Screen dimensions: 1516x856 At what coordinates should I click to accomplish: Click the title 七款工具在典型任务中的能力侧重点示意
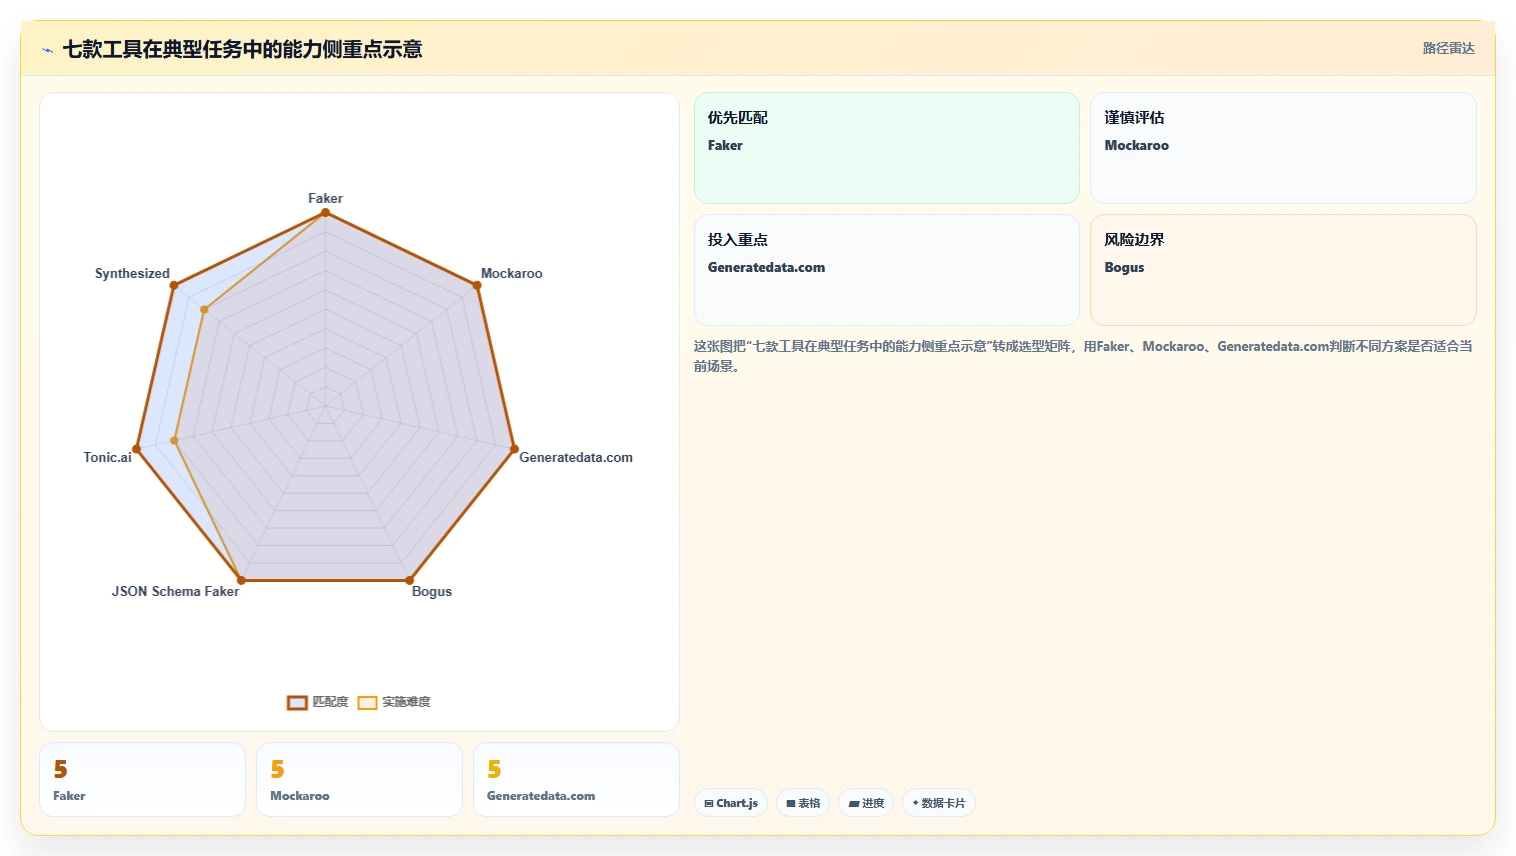[x=243, y=49]
